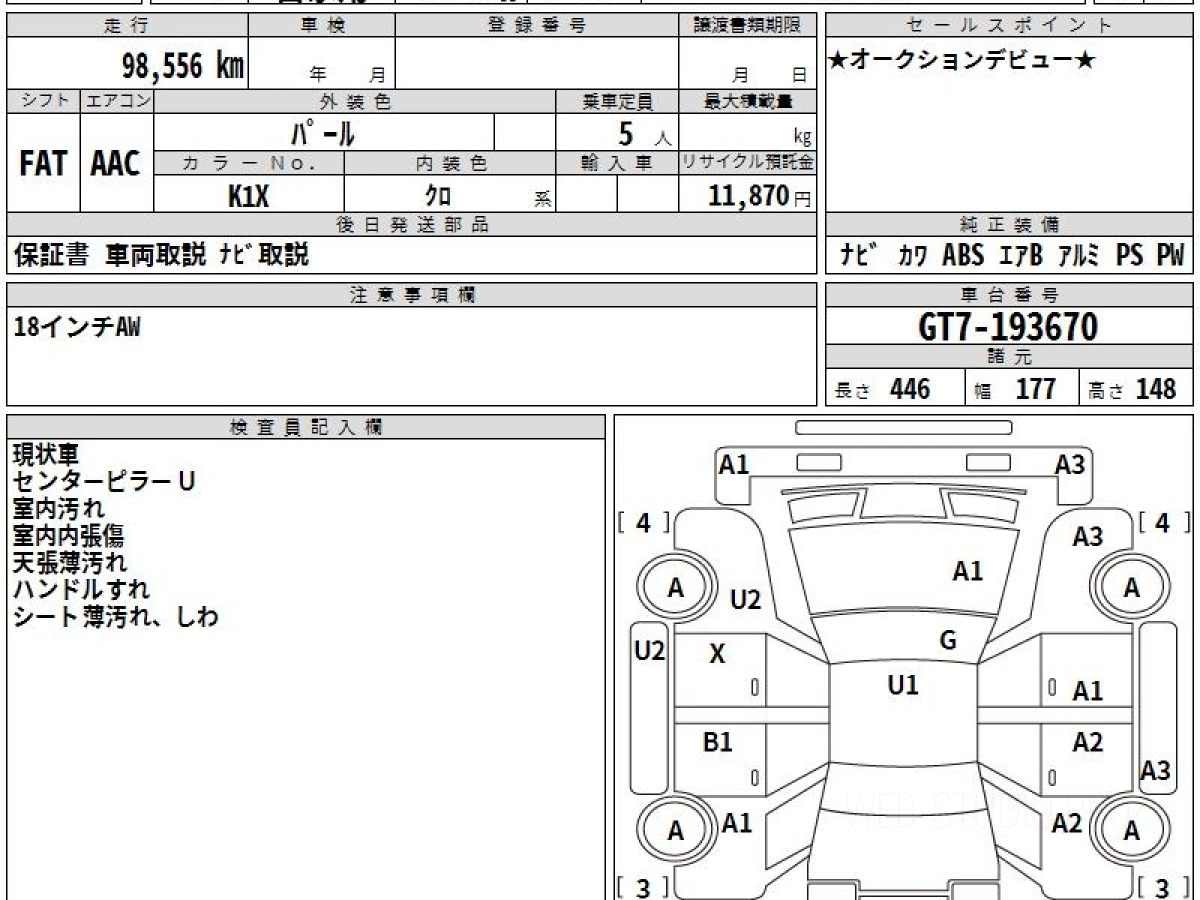
Task: Click the 保証書 車両取説 ナビ取説 text
Action: click(x=161, y=256)
